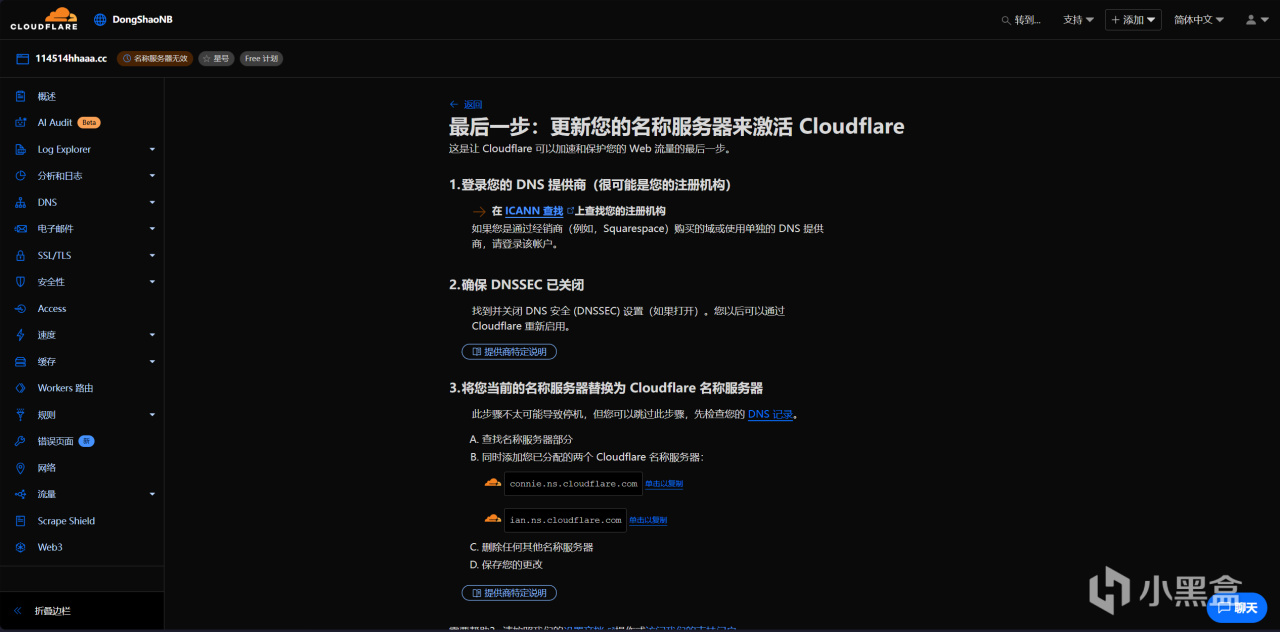This screenshot has width=1280, height=632.
Task: Open the 聊天 chat button
Action: (x=1237, y=607)
